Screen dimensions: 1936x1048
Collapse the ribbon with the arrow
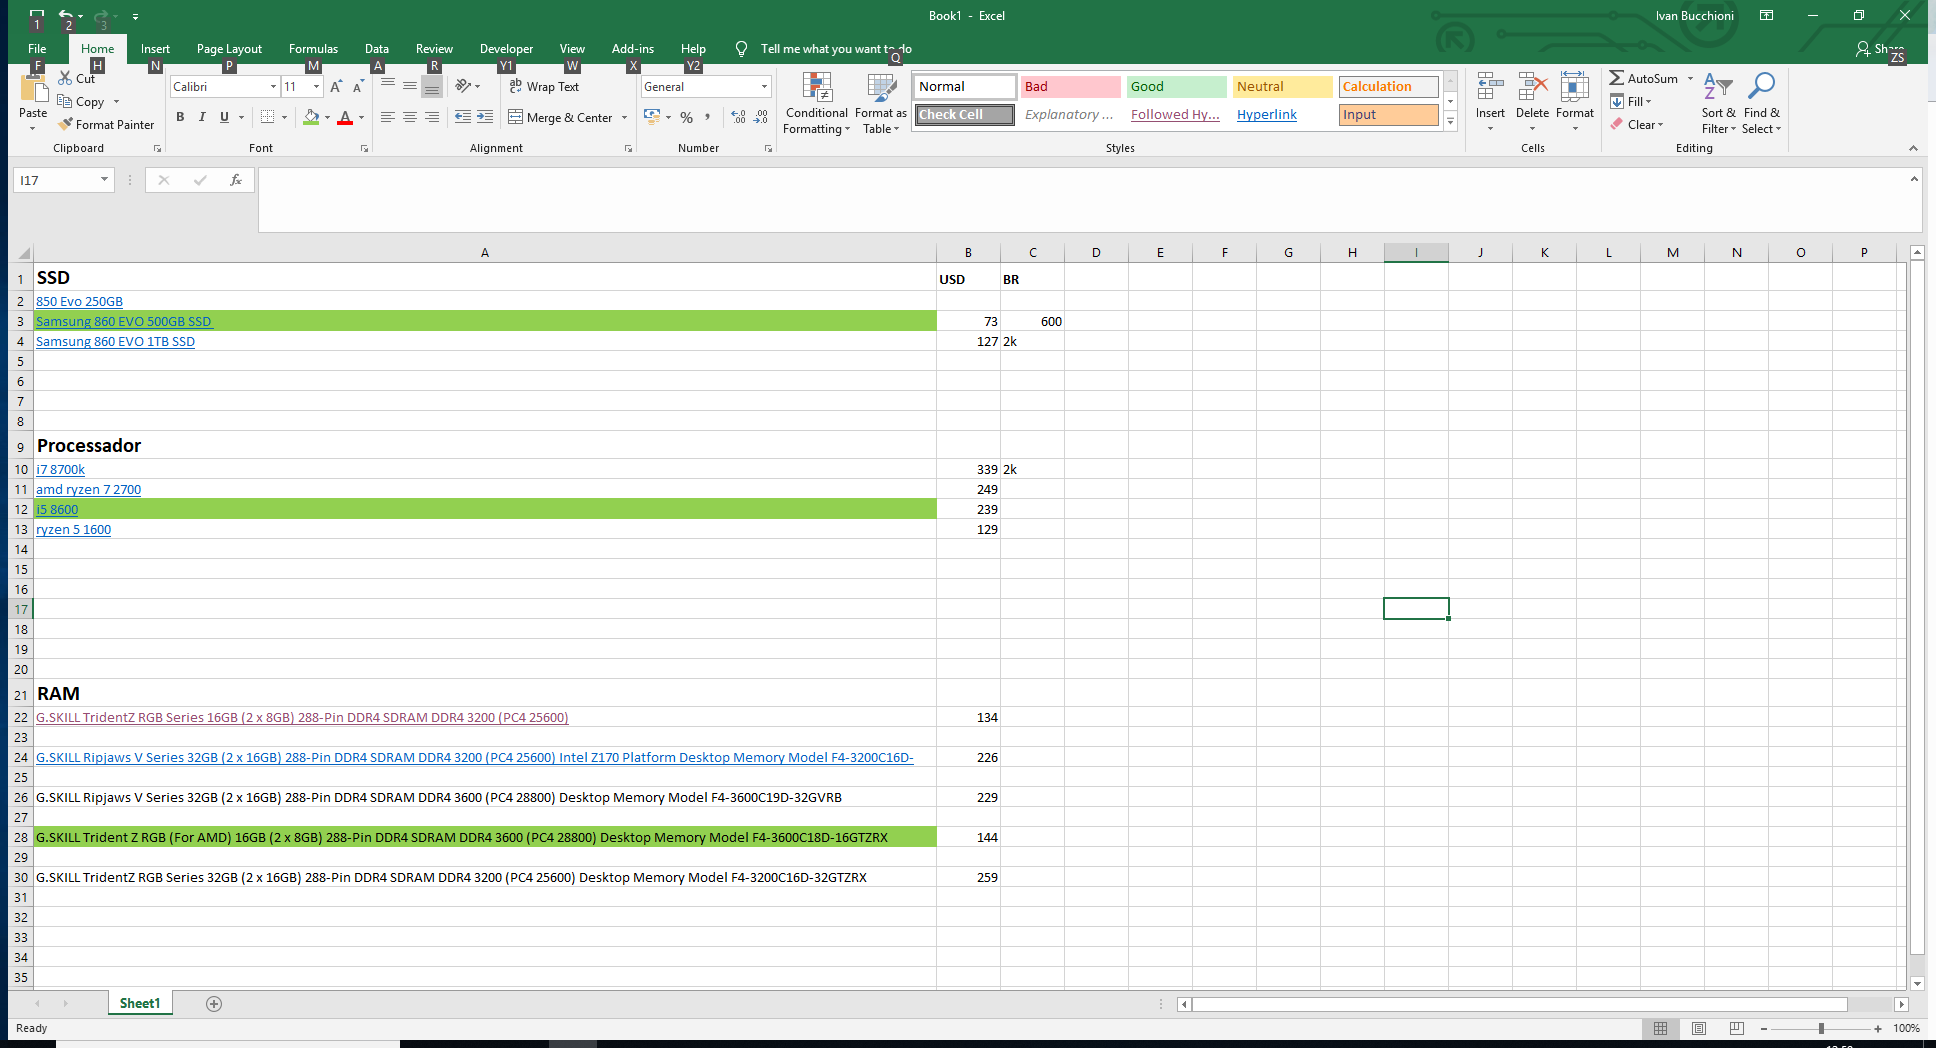1913,148
